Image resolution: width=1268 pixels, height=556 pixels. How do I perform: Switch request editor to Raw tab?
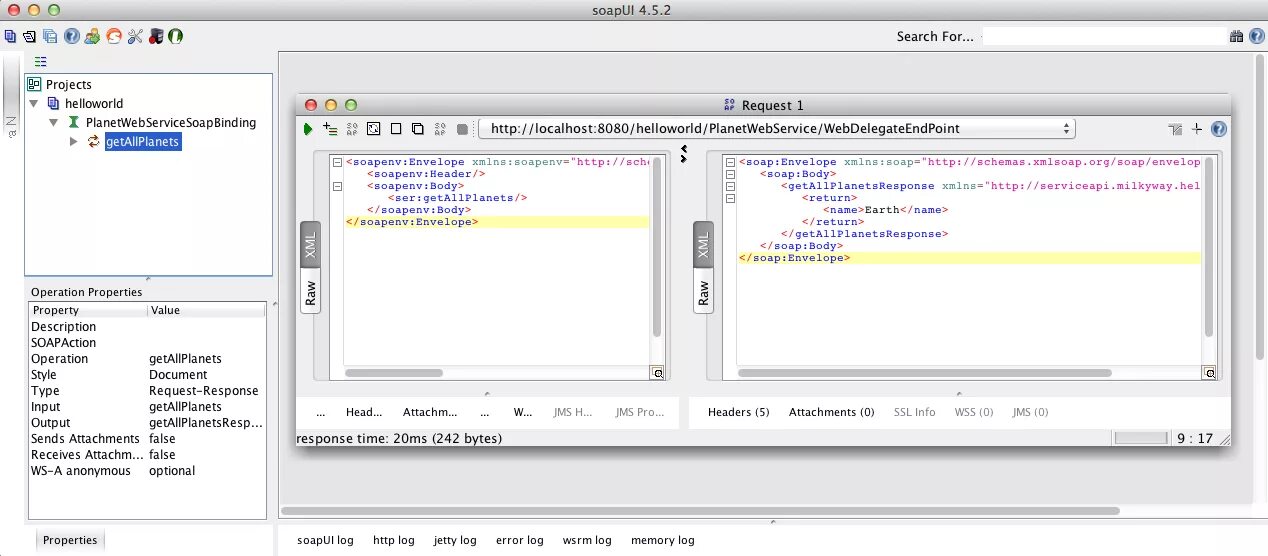[310, 293]
